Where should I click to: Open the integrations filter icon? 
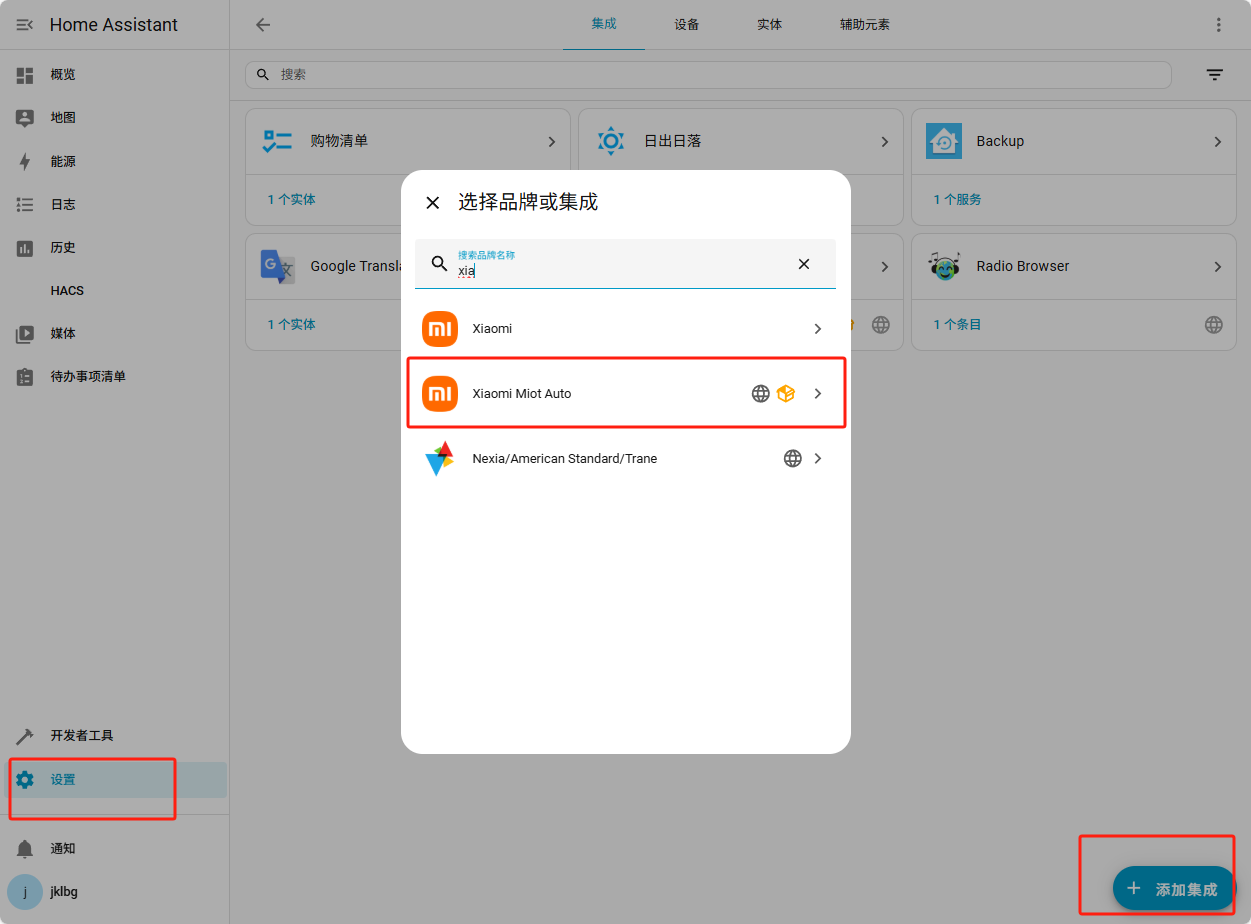(1215, 75)
